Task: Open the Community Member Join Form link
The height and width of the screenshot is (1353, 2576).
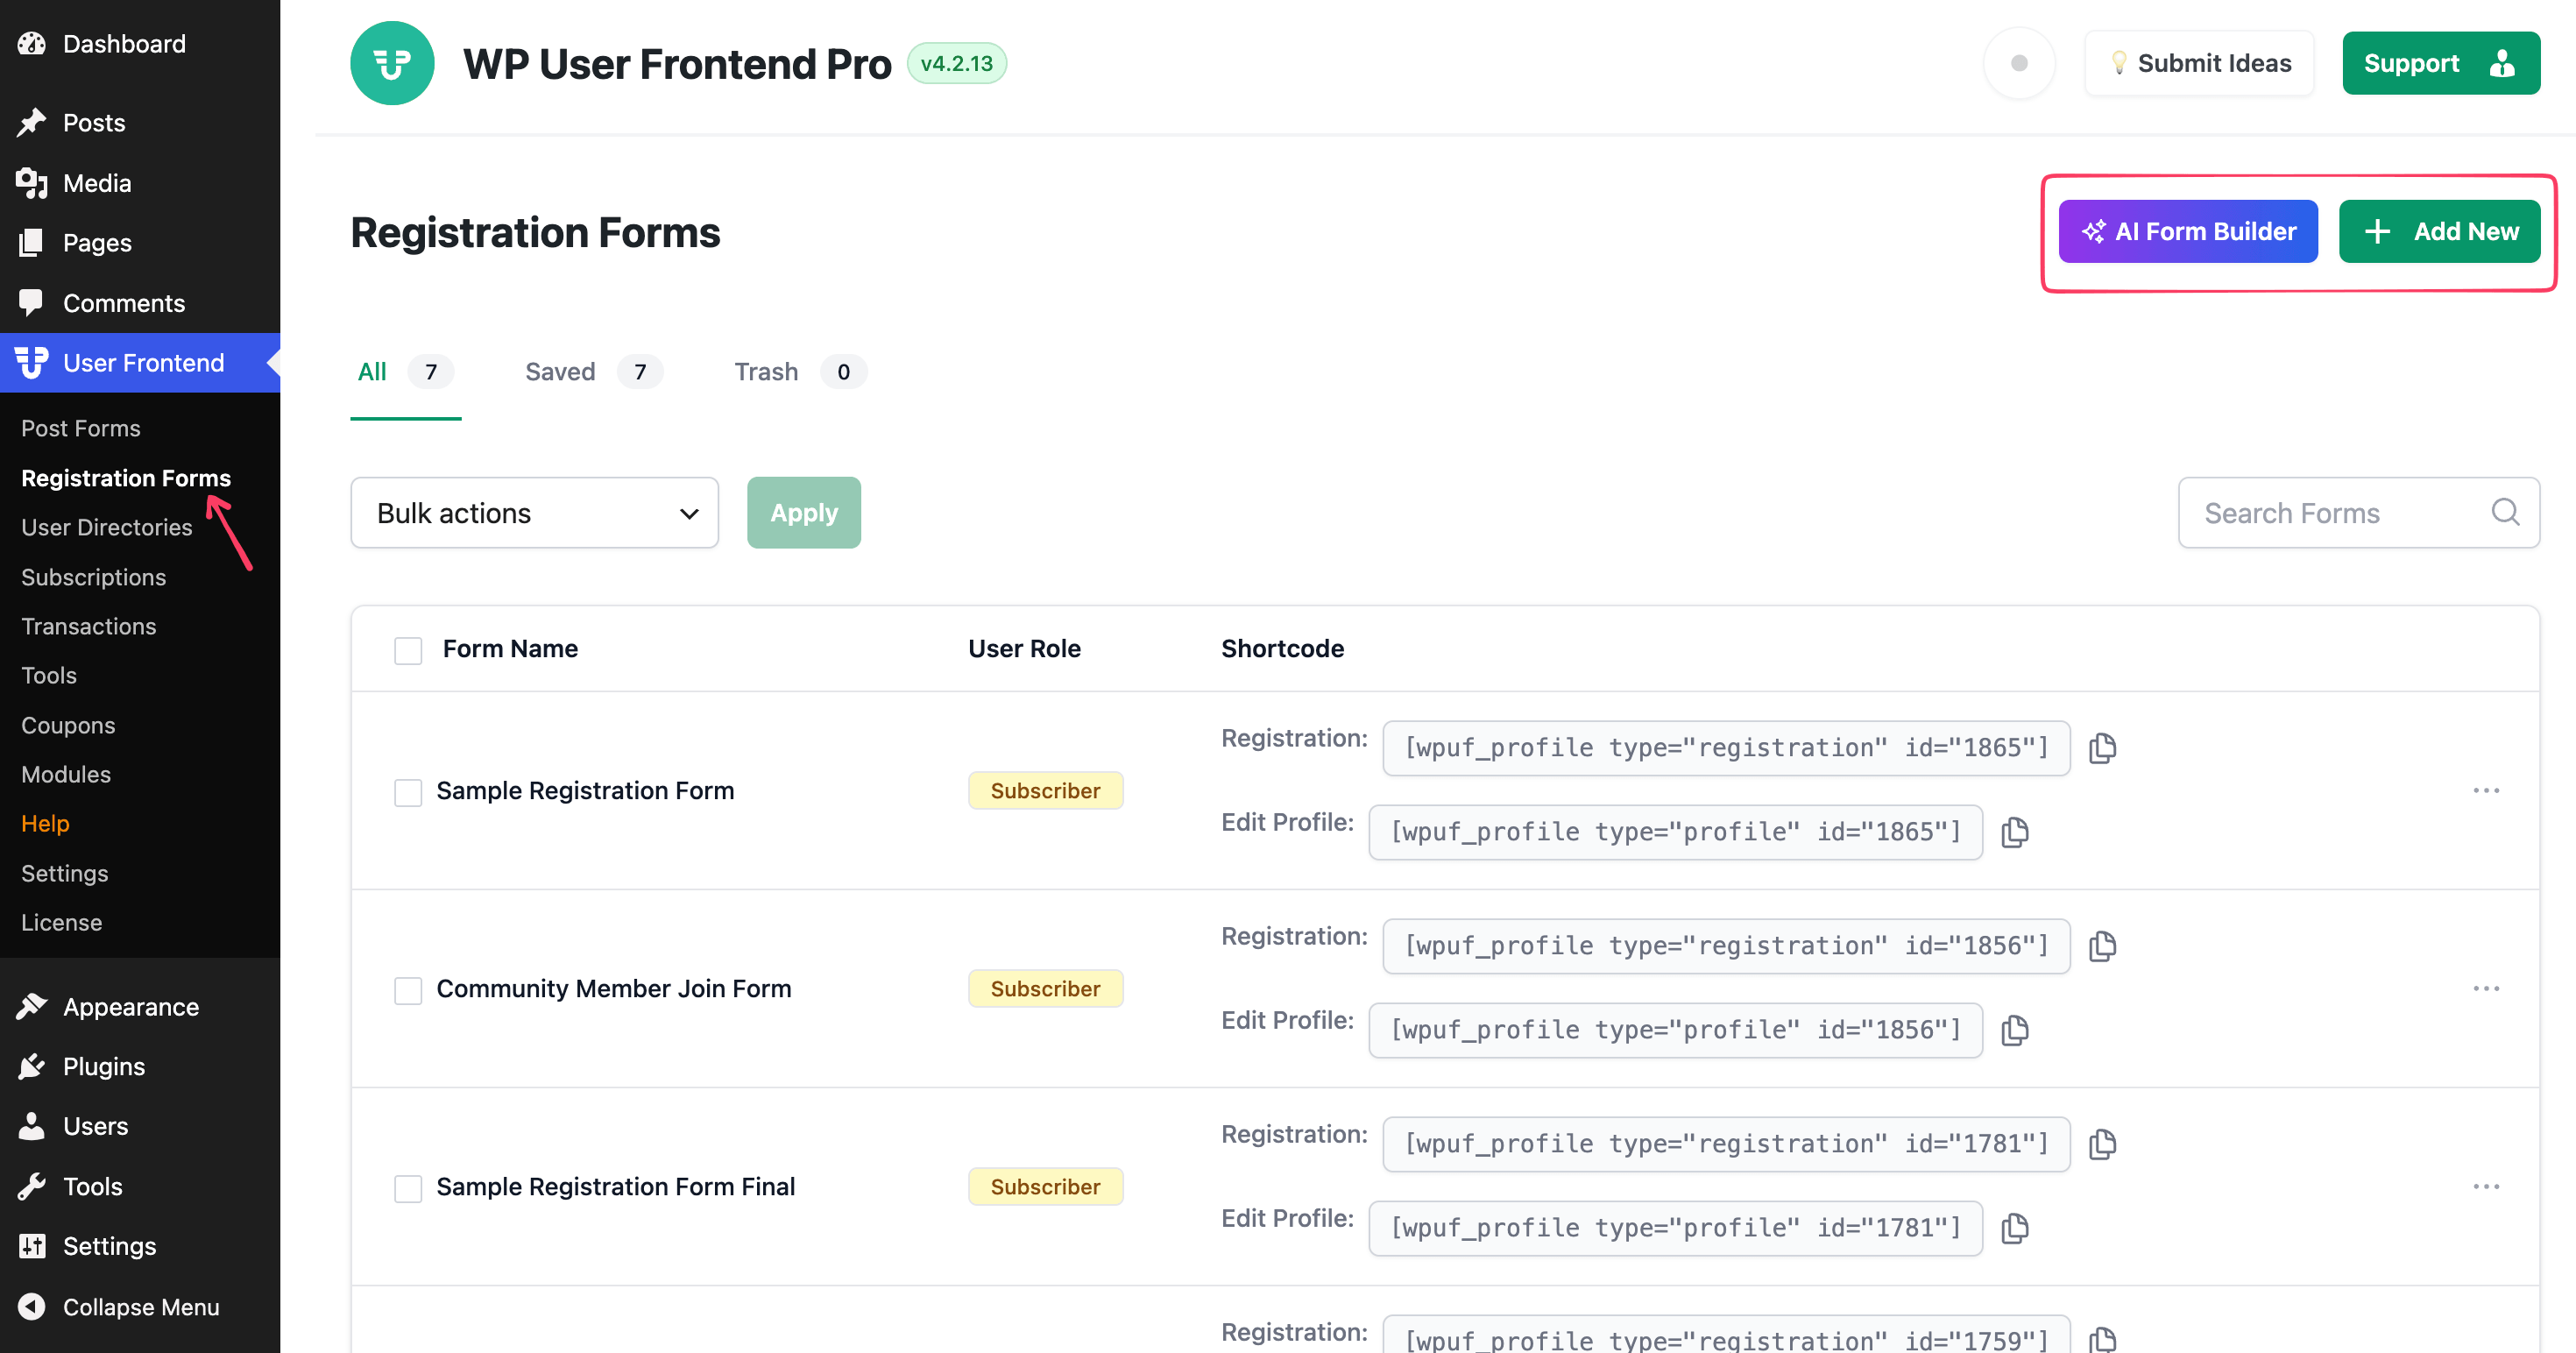Action: (613, 989)
